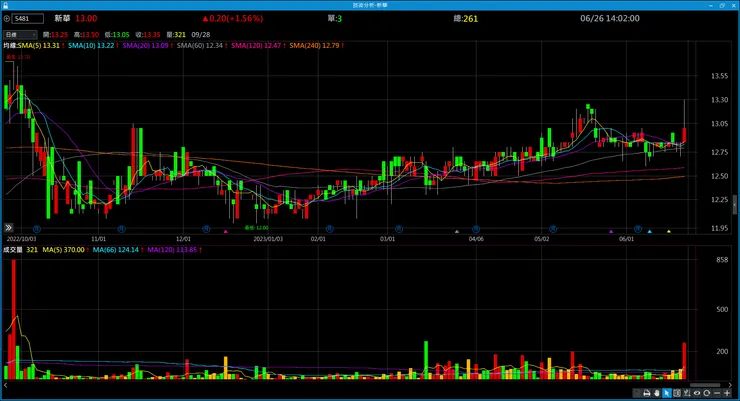The width and height of the screenshot is (740, 401).
Task: Click the refresh circle icon
Action: click(706, 393)
